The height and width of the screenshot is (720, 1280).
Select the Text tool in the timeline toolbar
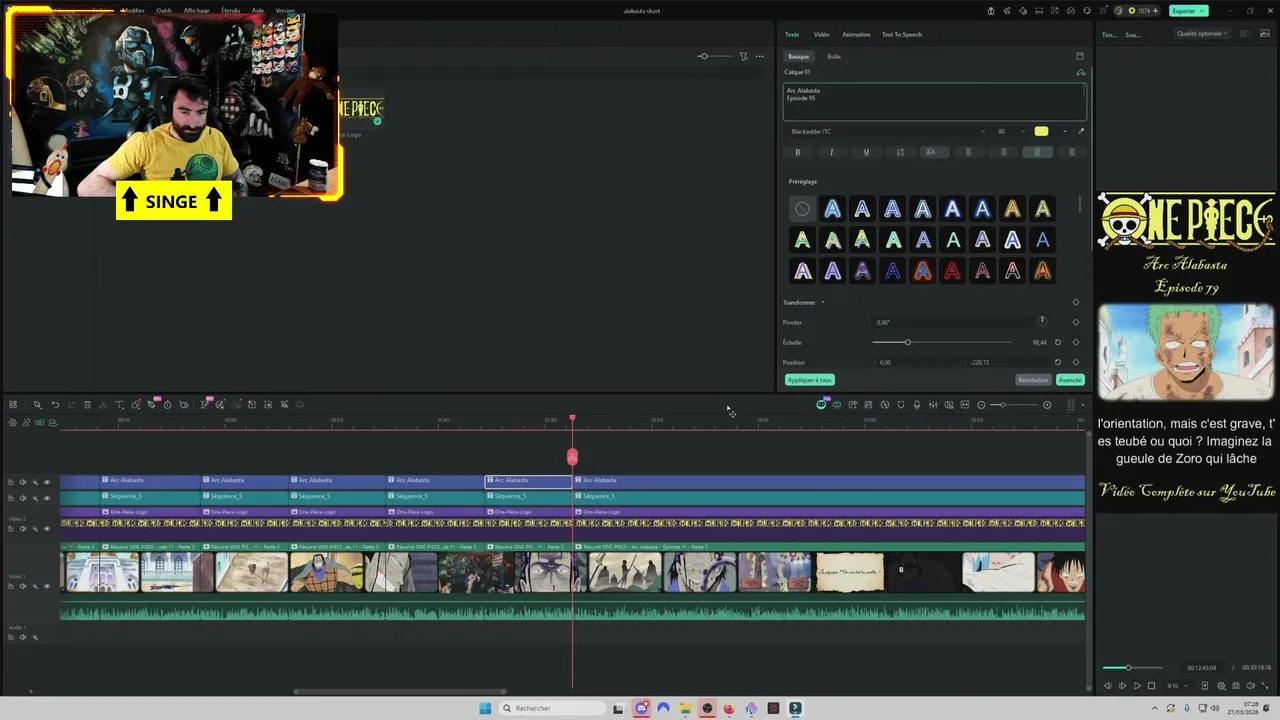pos(119,405)
